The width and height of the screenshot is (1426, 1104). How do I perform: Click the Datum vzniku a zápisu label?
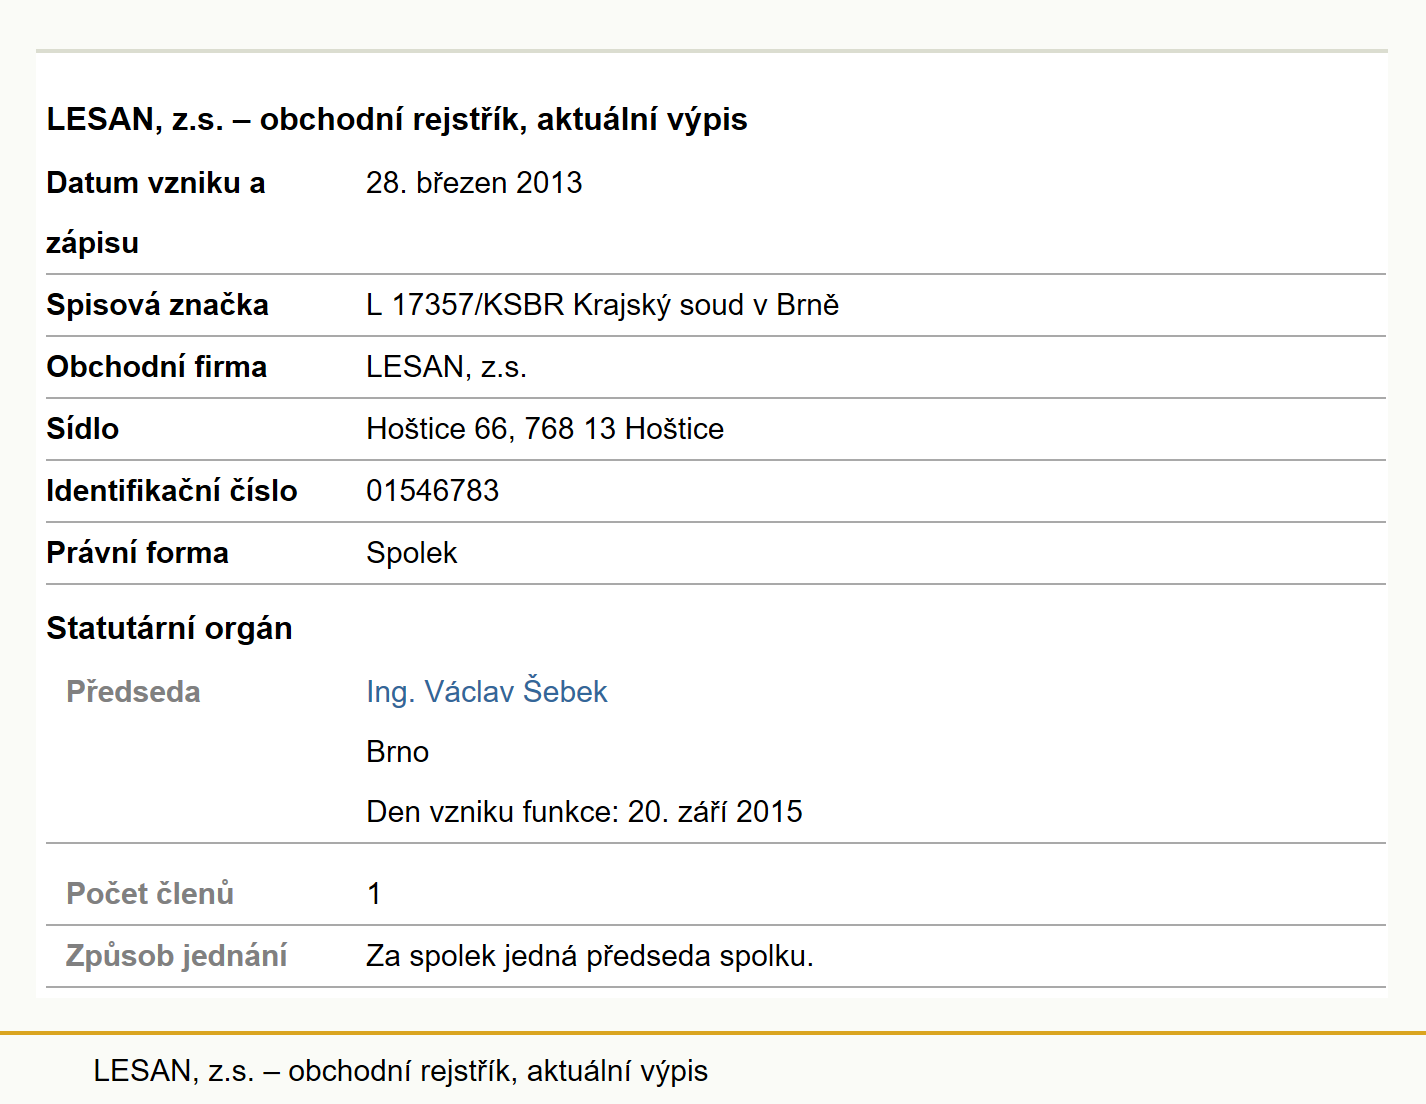pyautogui.click(x=155, y=213)
